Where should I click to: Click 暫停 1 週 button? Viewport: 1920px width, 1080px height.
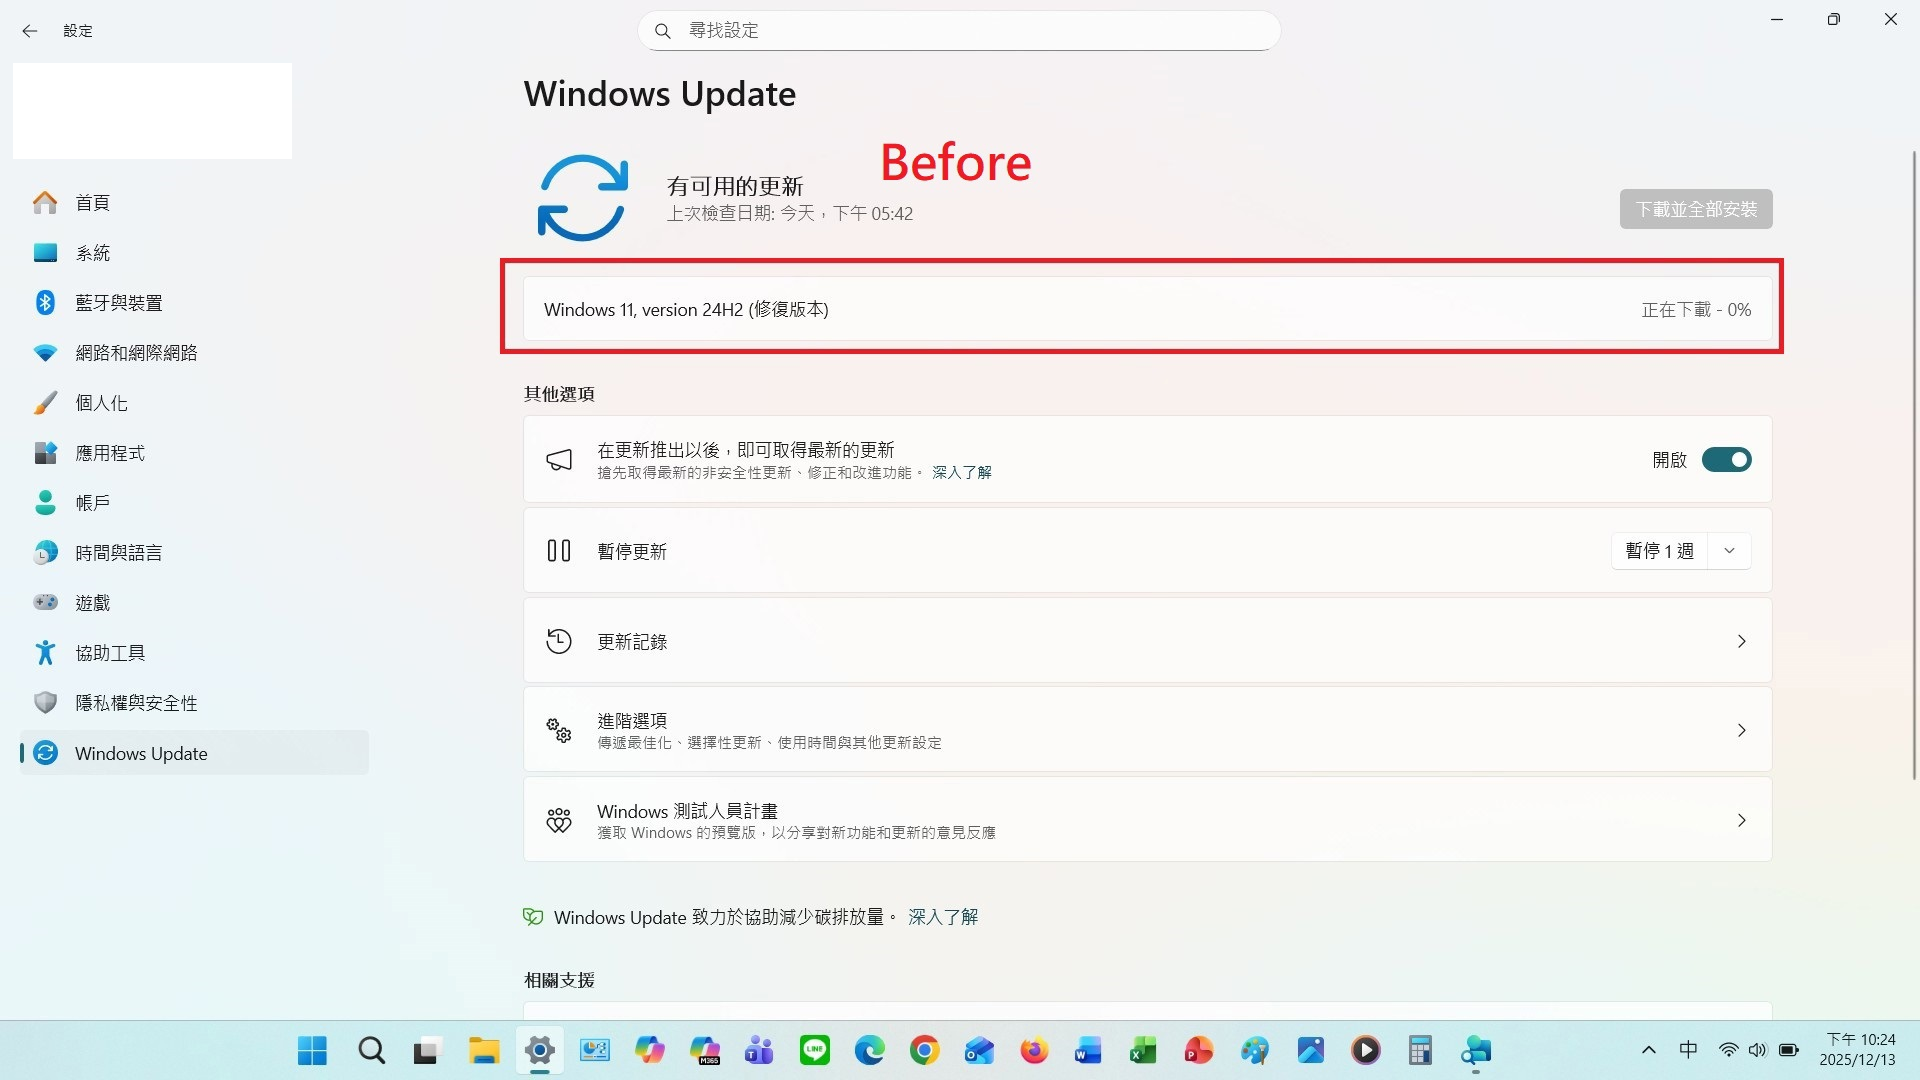point(1659,551)
